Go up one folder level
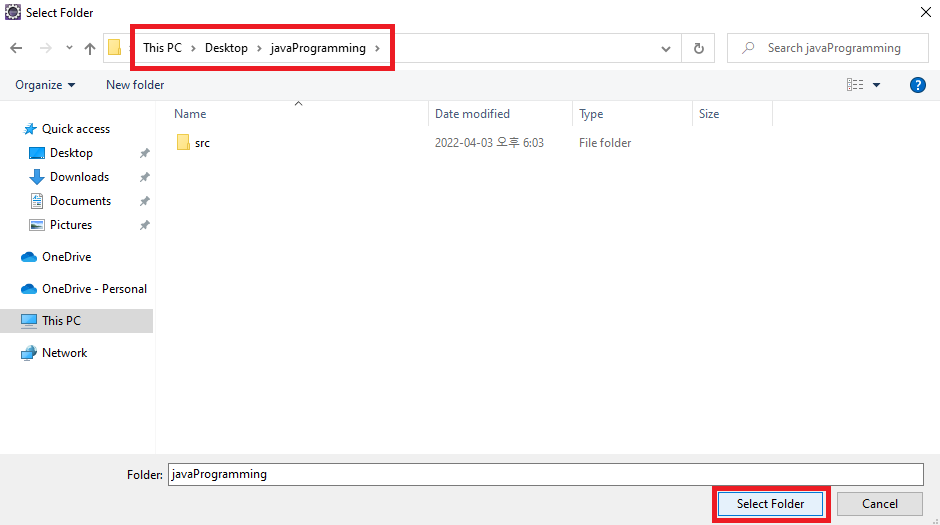Viewport: 940px width, 525px height. click(x=90, y=48)
